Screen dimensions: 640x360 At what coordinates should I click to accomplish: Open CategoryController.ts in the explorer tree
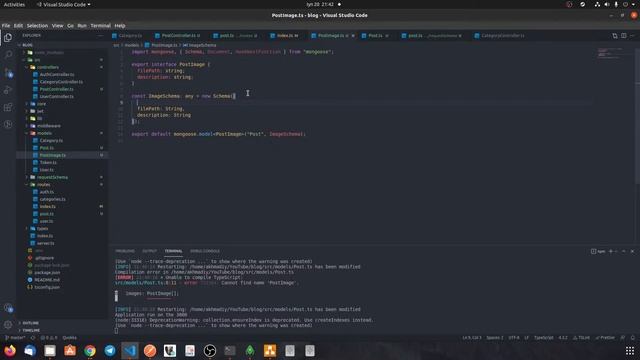click(x=61, y=82)
